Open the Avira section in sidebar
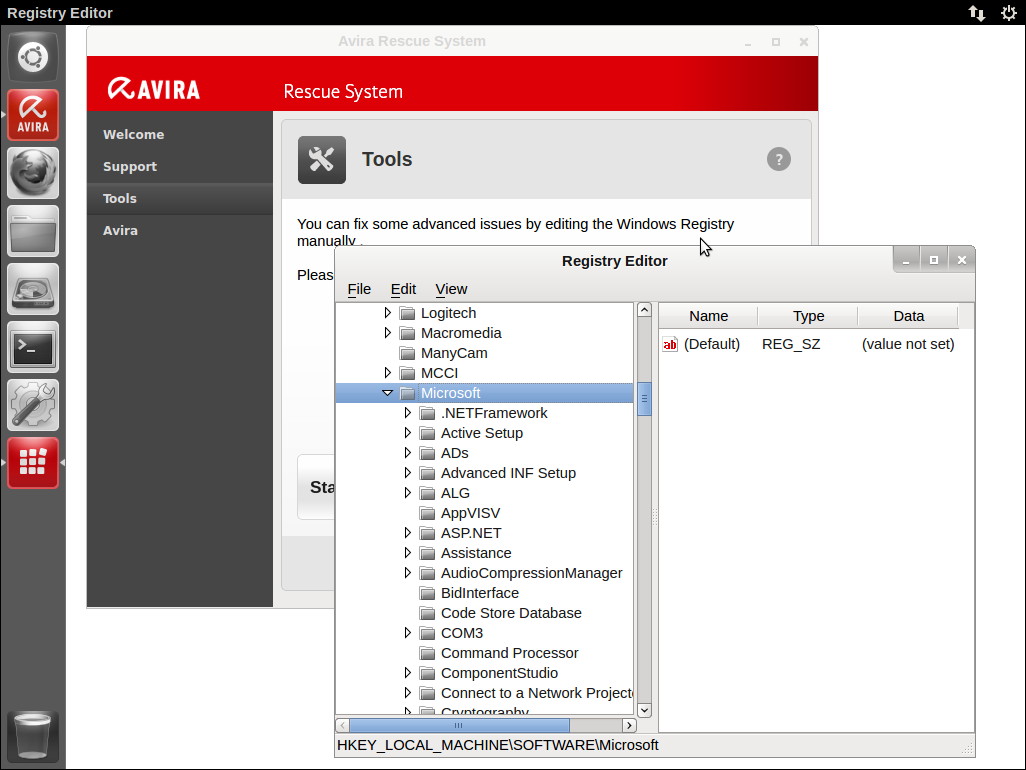1026x770 pixels. [x=120, y=231]
